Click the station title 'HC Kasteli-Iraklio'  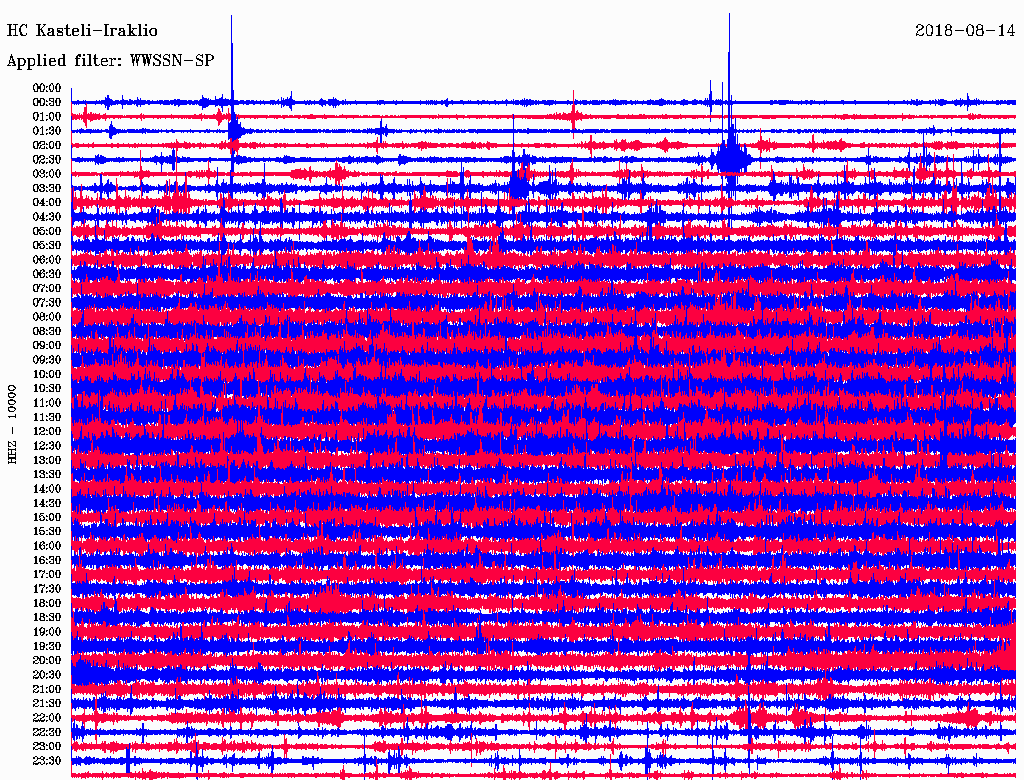click(x=82, y=31)
